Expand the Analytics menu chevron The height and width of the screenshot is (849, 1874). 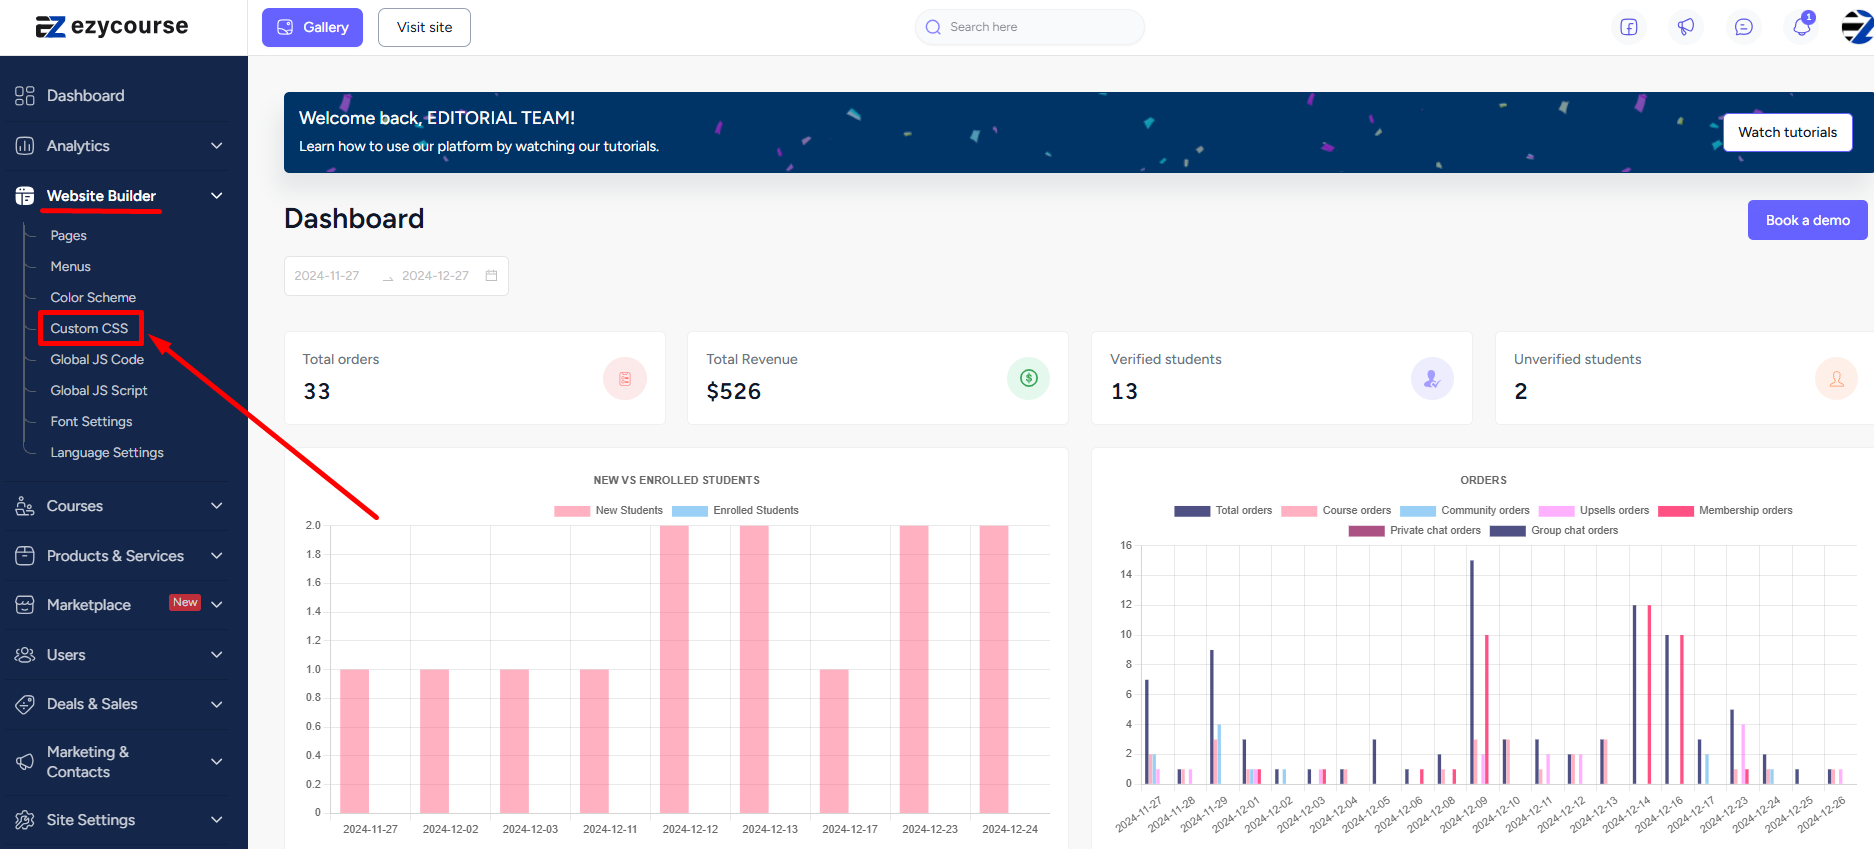(x=217, y=146)
